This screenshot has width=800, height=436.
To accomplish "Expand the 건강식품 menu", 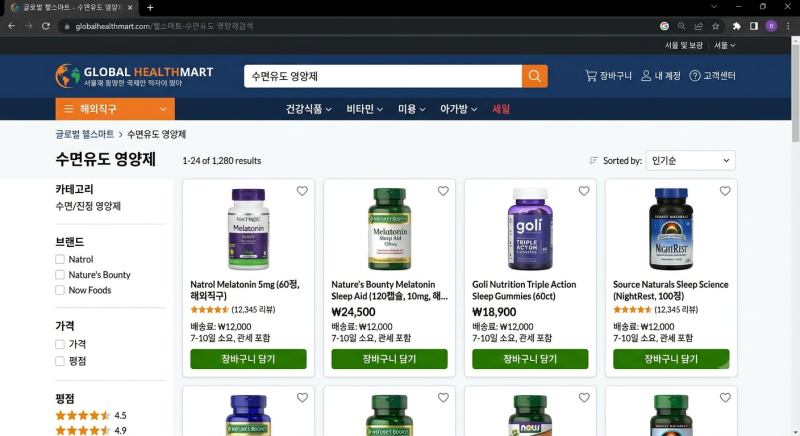I will 308,109.
